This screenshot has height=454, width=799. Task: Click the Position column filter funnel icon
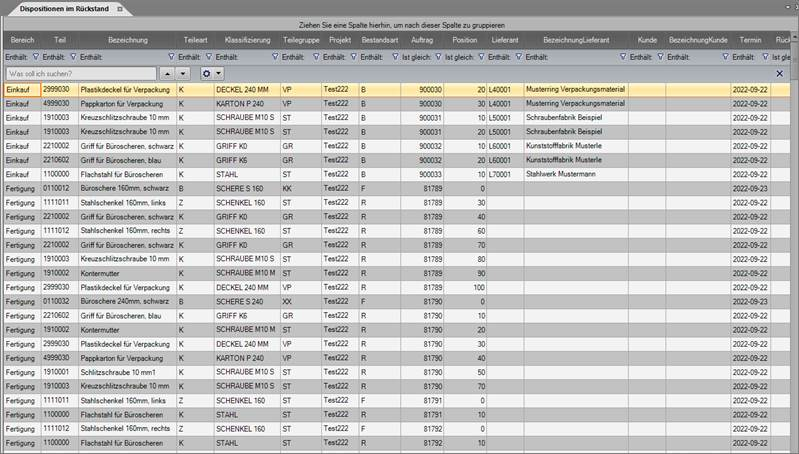[481, 57]
